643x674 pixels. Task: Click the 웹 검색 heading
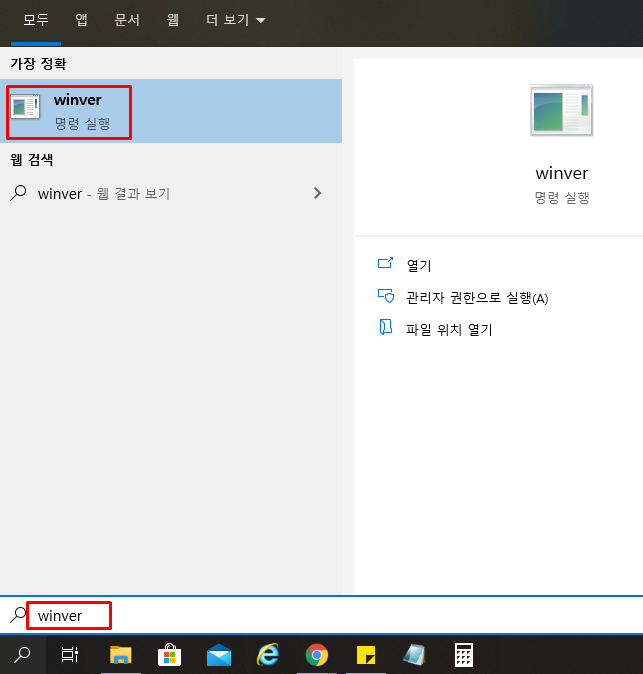[31, 160]
